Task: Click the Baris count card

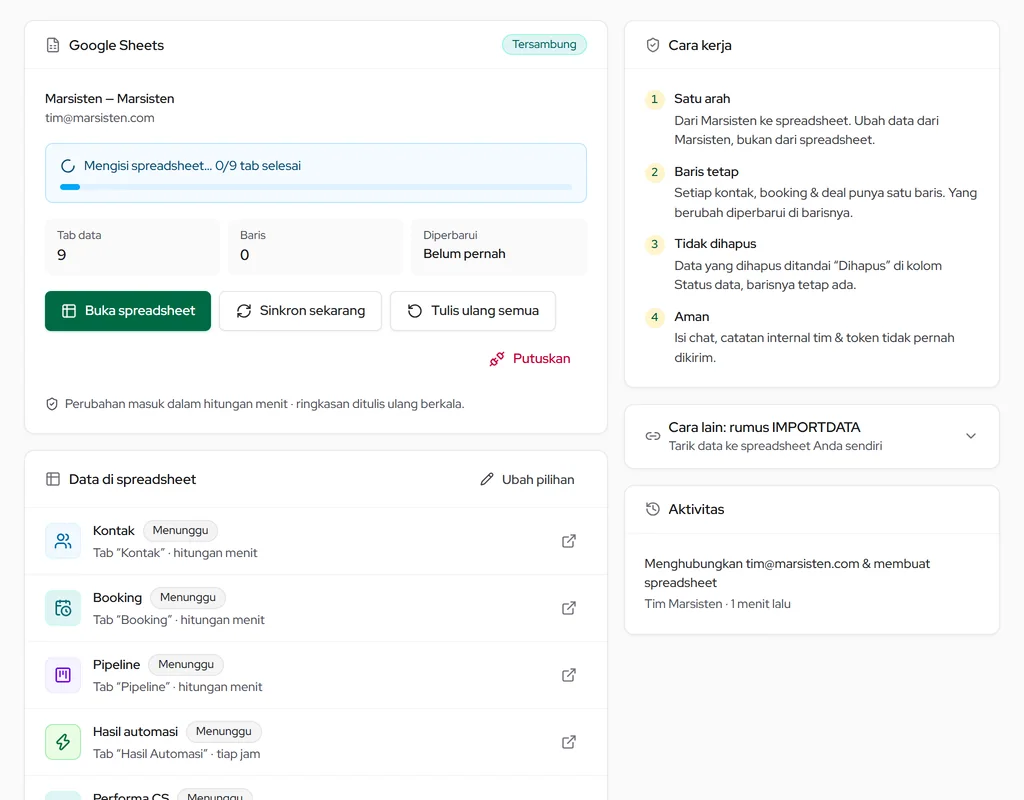Action: point(315,247)
